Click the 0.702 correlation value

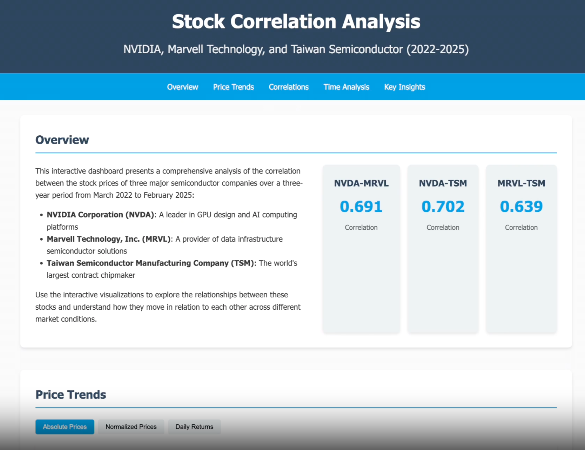click(x=443, y=206)
